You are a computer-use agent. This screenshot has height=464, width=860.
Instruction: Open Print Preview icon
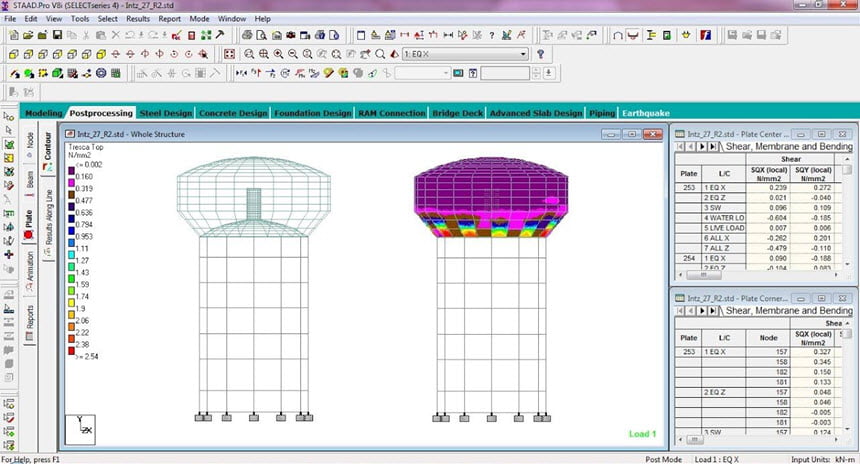pos(262,35)
